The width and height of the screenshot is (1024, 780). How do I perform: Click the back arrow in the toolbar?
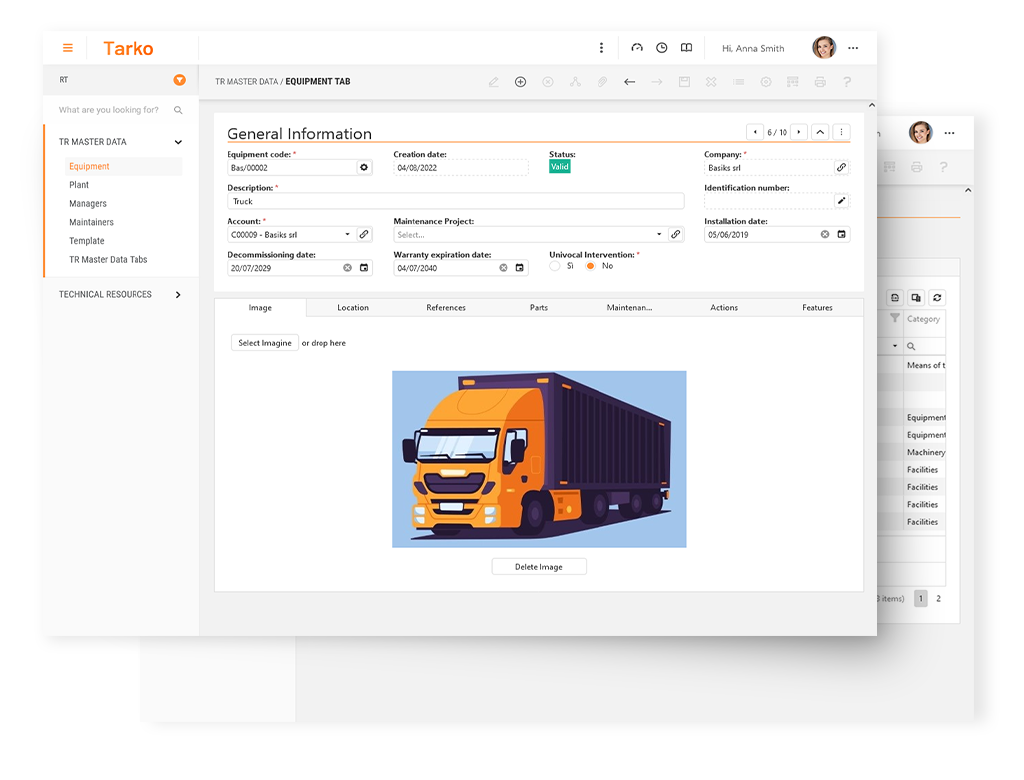[629, 82]
